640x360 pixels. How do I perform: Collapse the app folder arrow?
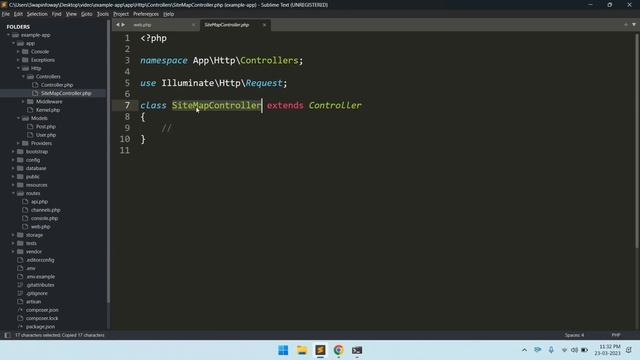pyautogui.click(x=13, y=43)
